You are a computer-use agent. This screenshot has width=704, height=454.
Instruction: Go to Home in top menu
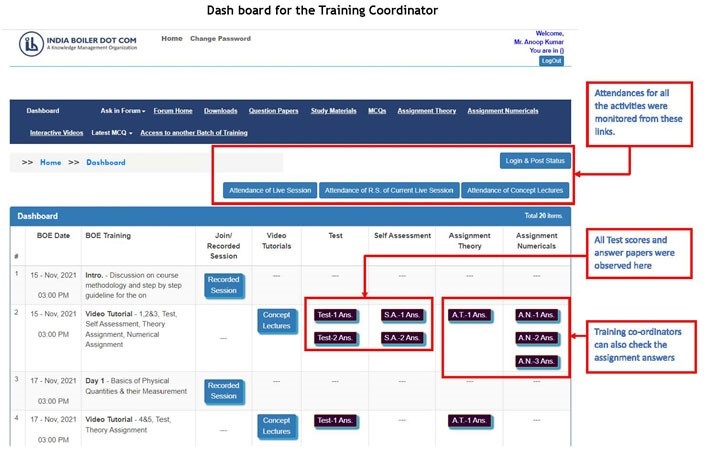click(x=172, y=39)
